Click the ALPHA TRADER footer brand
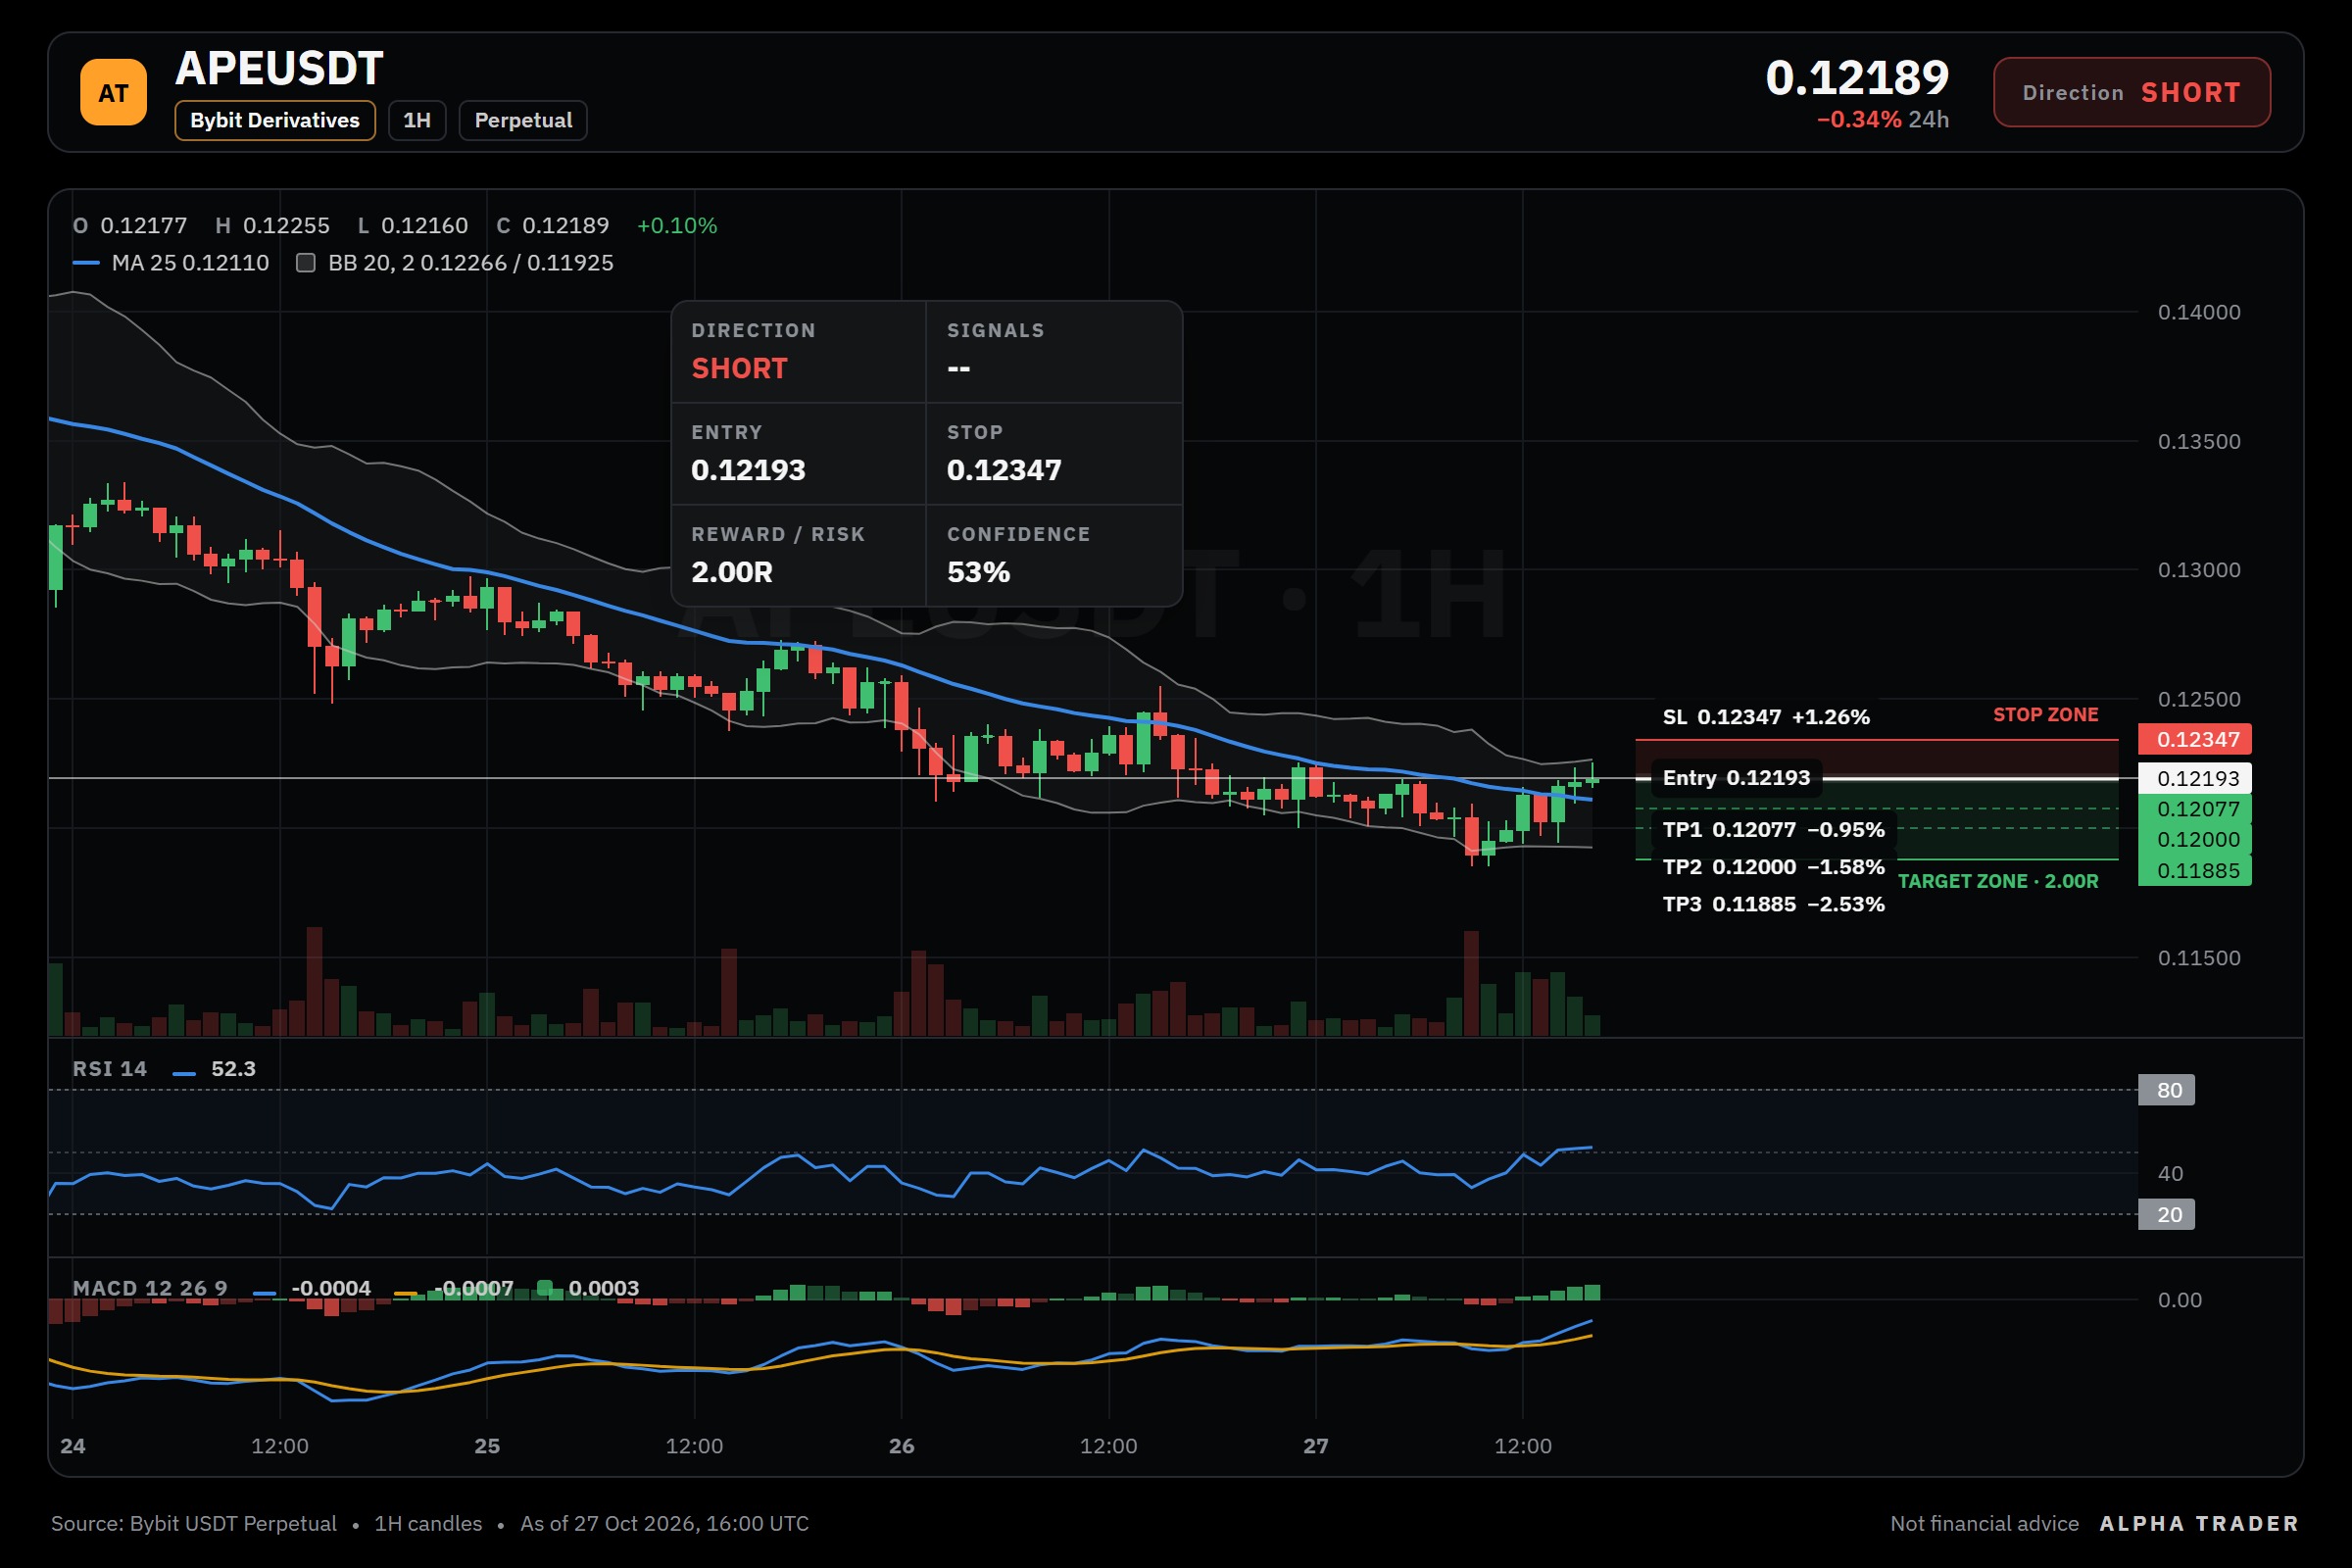2352x1568 pixels. pos(2199,1523)
